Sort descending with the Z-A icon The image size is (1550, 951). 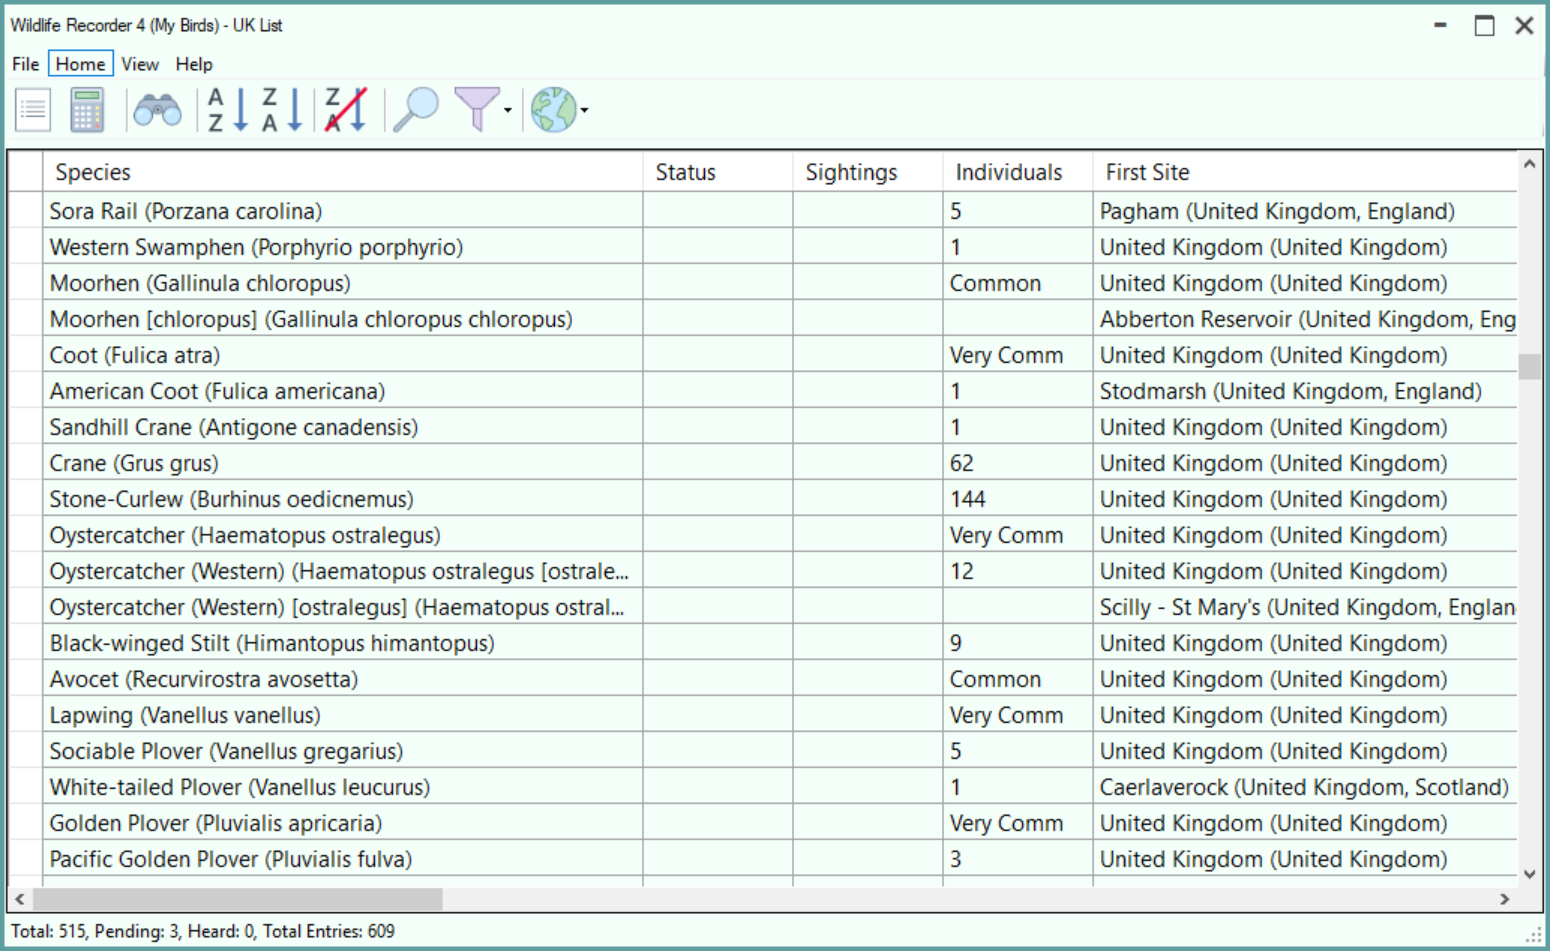click(x=282, y=110)
